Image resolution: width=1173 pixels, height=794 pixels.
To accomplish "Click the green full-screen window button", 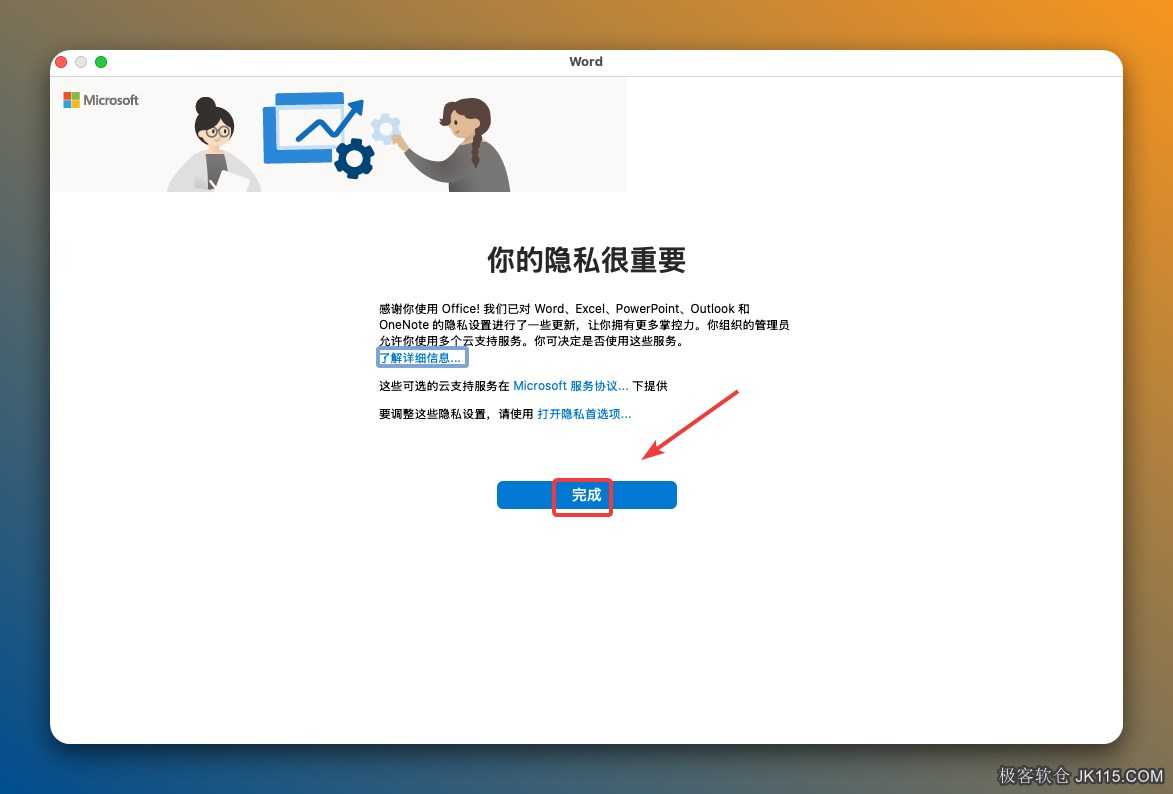I will click(101, 62).
